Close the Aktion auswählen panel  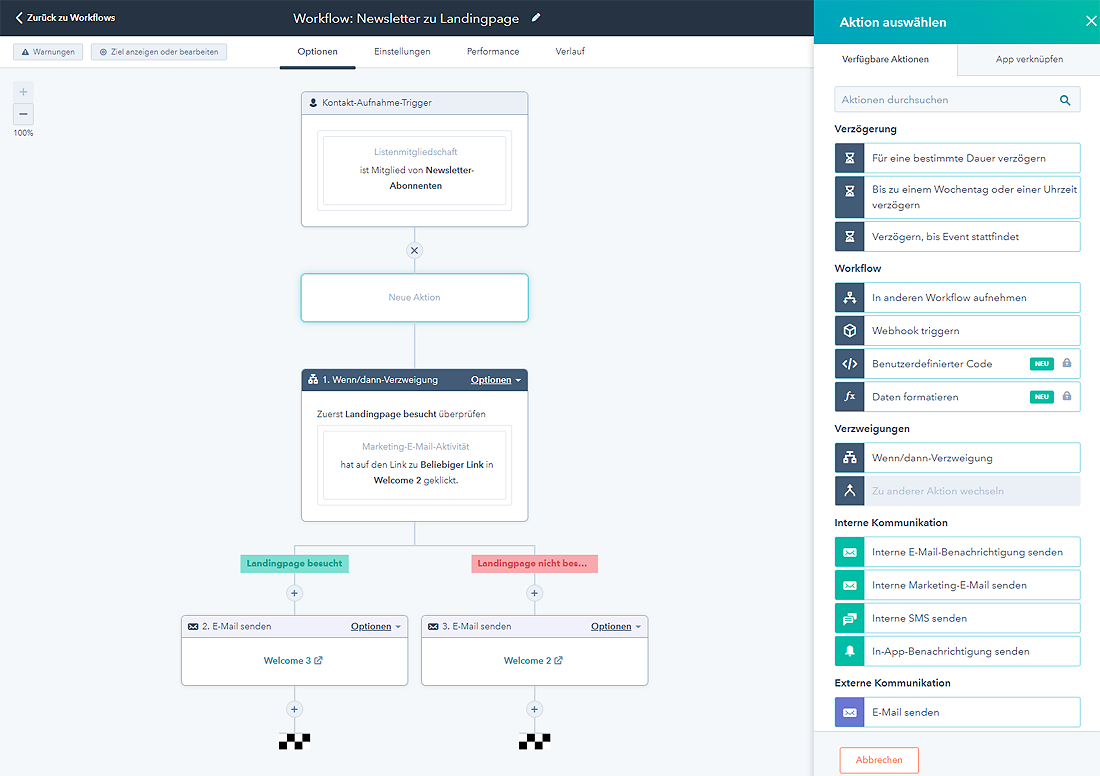(x=1091, y=21)
